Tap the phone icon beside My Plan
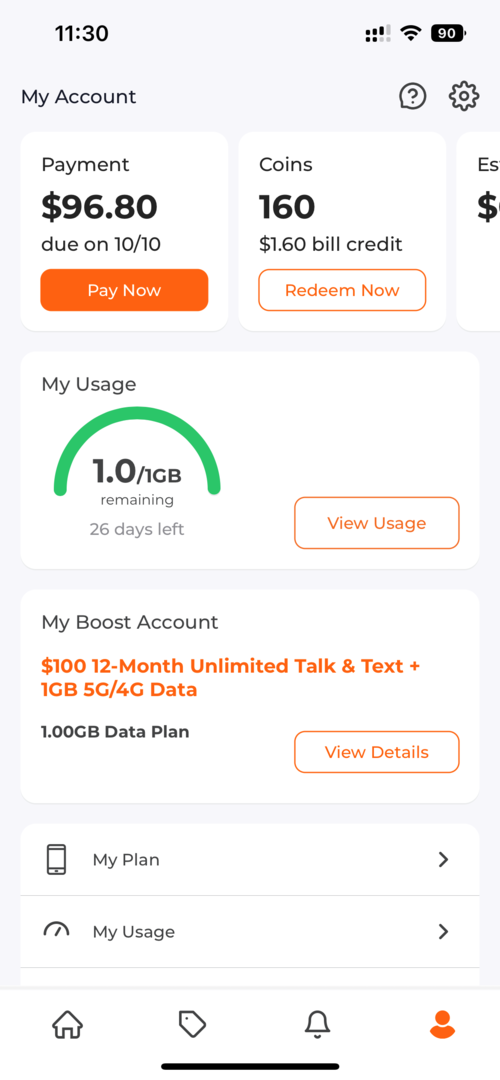 pos(57,860)
